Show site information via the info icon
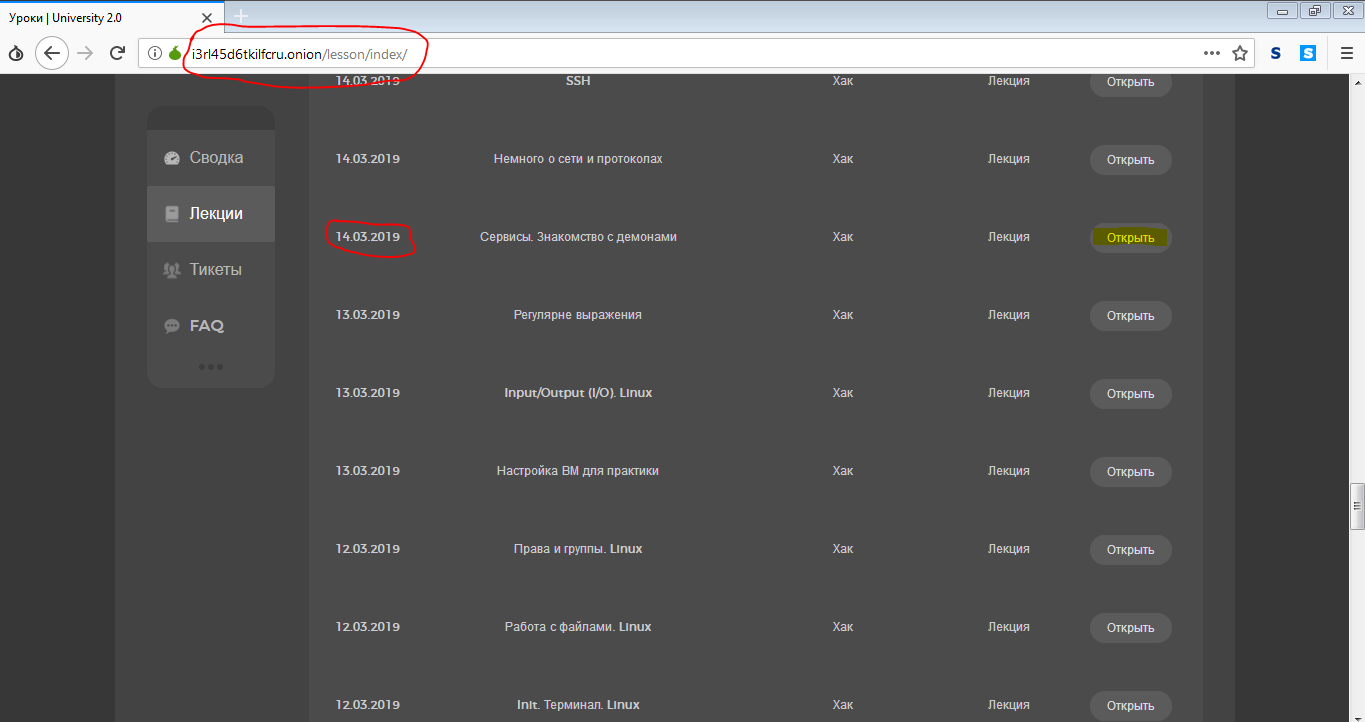Viewport: 1365px width, 722px height. (155, 53)
